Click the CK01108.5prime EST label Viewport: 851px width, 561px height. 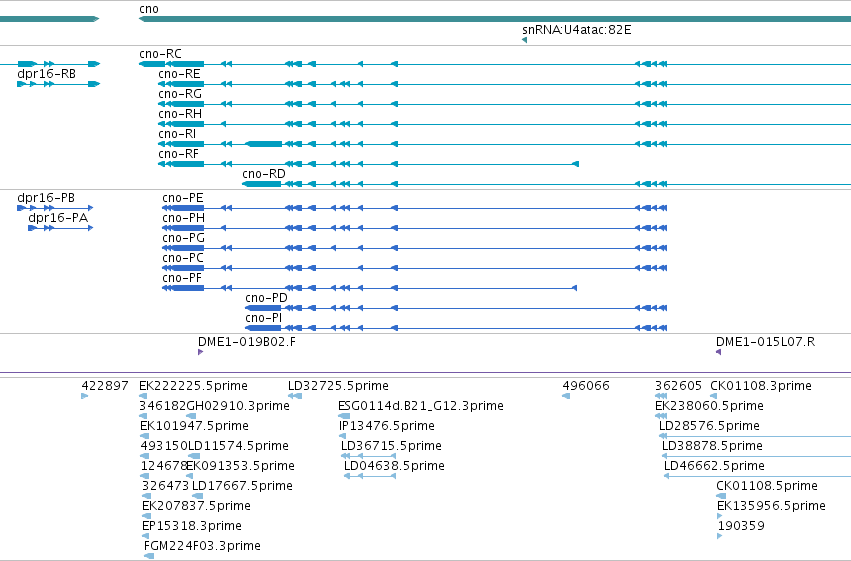[x=767, y=486]
